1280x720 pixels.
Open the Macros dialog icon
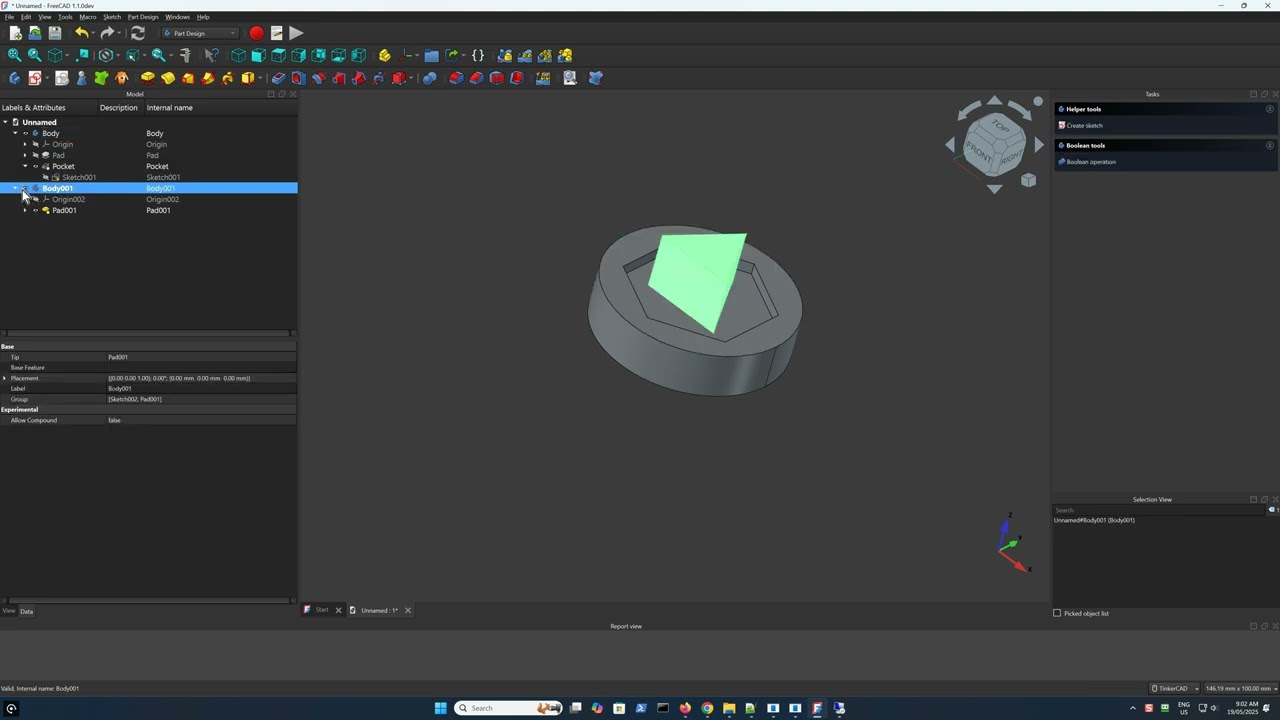coord(277,33)
